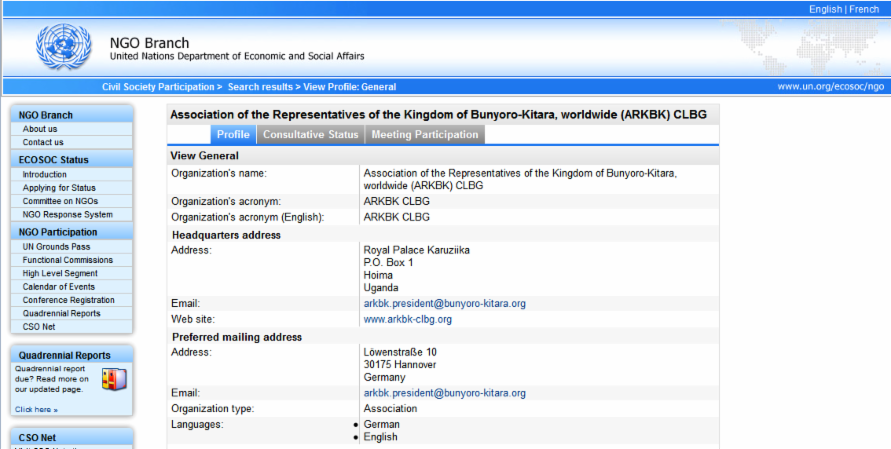Open the Meeting Participation tab
Viewport: 891px width, 449px height.
425,135
